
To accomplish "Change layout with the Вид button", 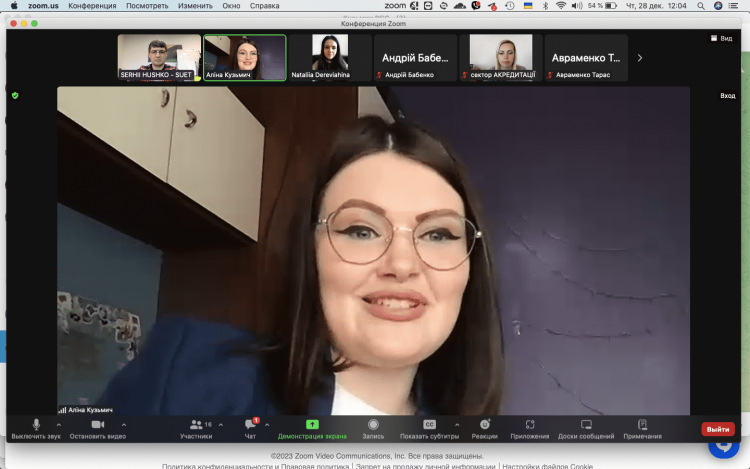I will (721, 38).
